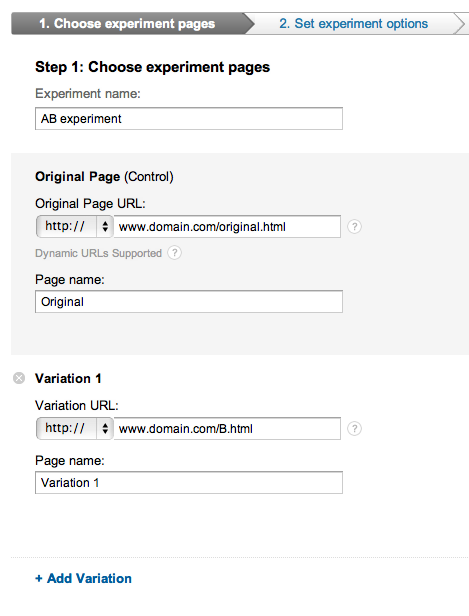The height and width of the screenshot is (616, 469).
Task: Switch to Set experiment options step tab
Action: tap(354, 24)
